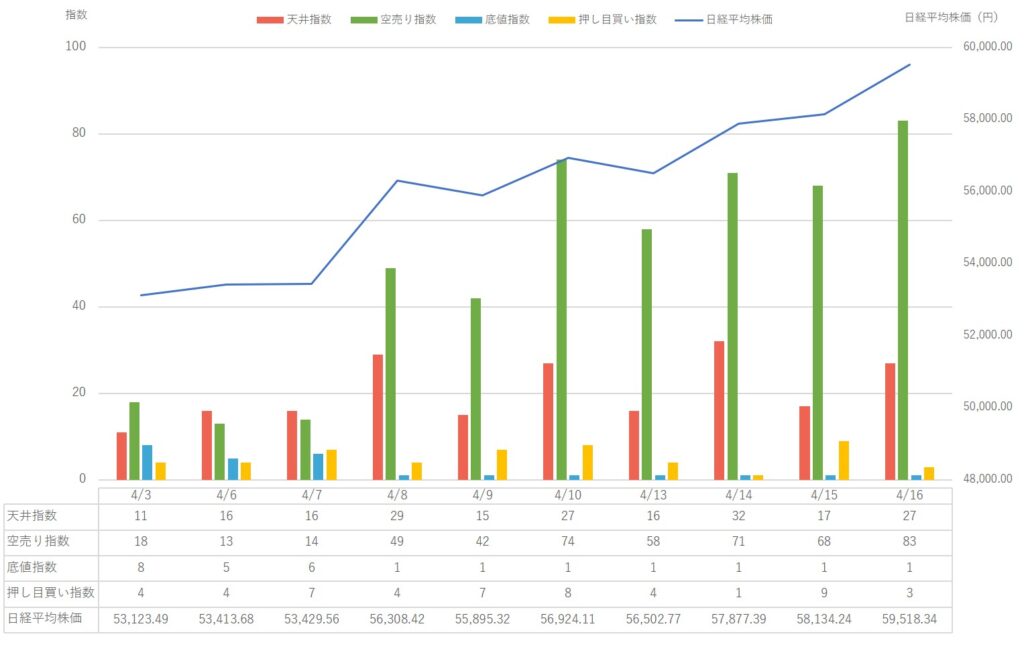Click the 指数 left axis title
This screenshot has width=1024, height=669.
(75, 16)
